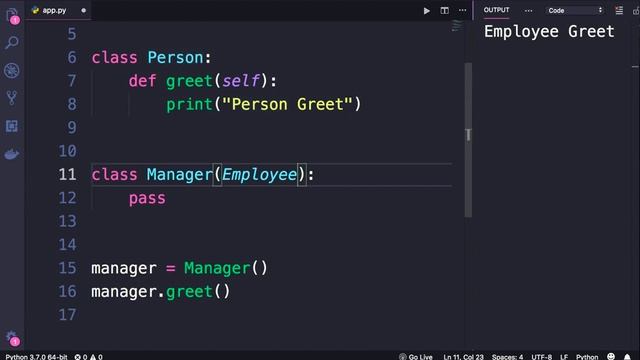Open the Docker view icon

tap(11, 154)
